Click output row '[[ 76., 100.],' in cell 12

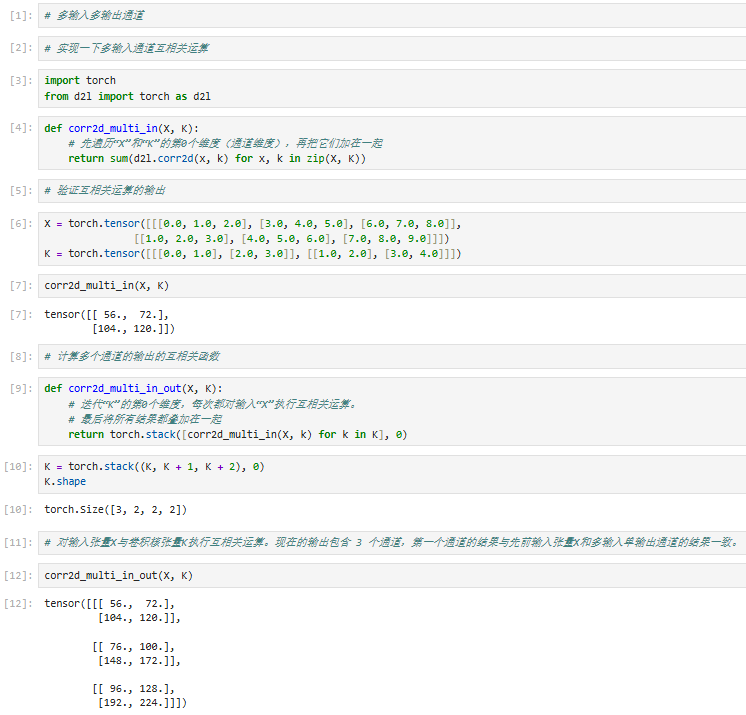134,647
